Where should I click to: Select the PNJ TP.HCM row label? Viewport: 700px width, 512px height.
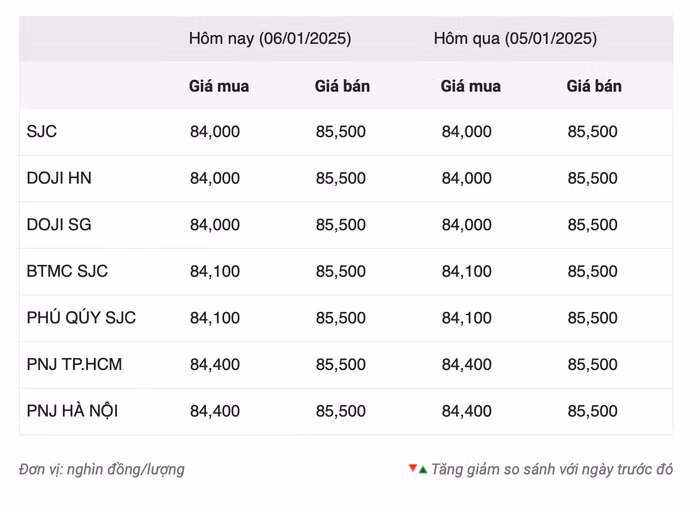pos(74,364)
